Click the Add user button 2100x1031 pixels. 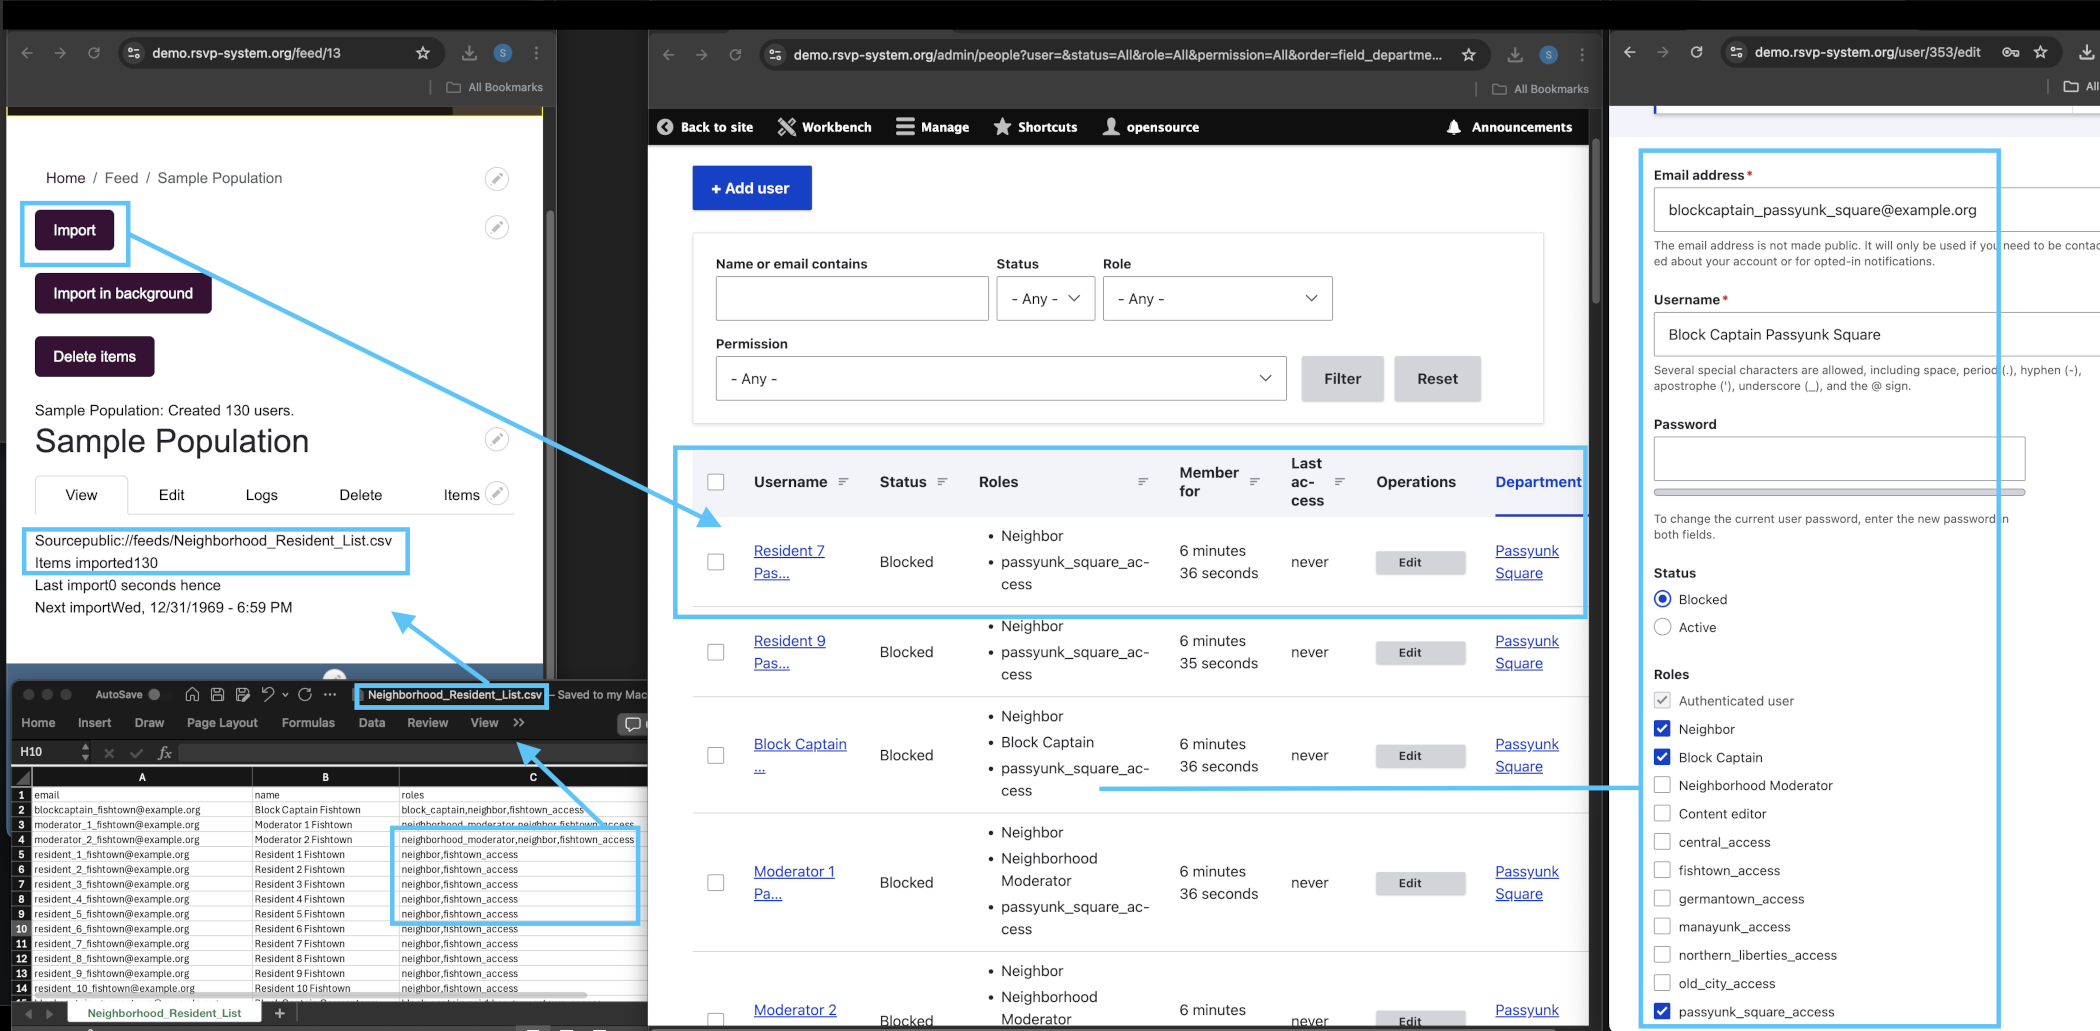[x=751, y=188]
